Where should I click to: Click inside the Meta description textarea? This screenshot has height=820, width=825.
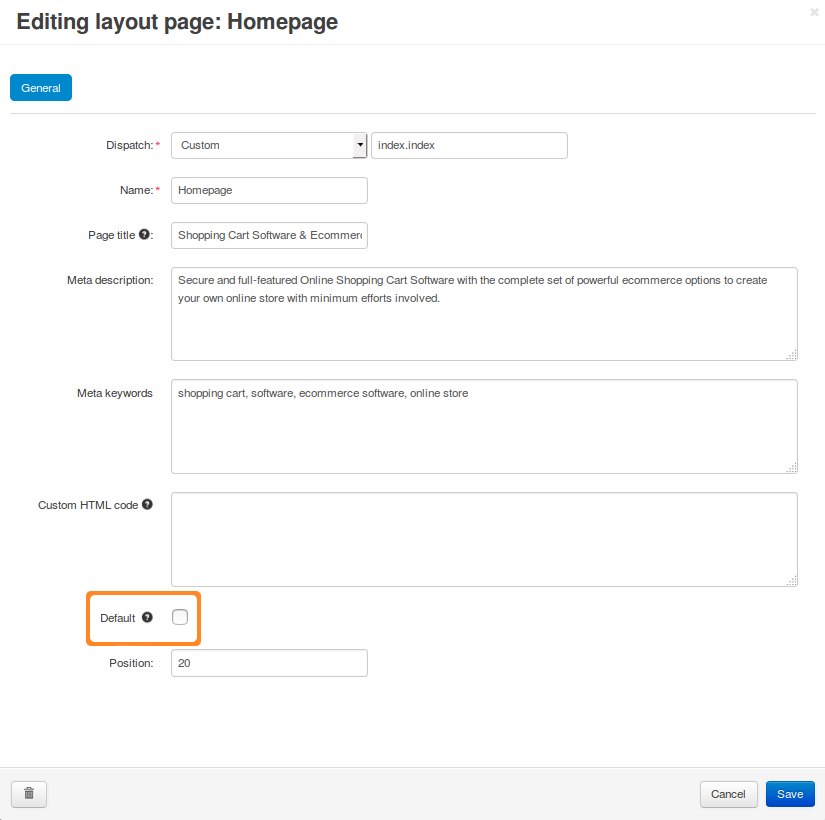coord(484,314)
